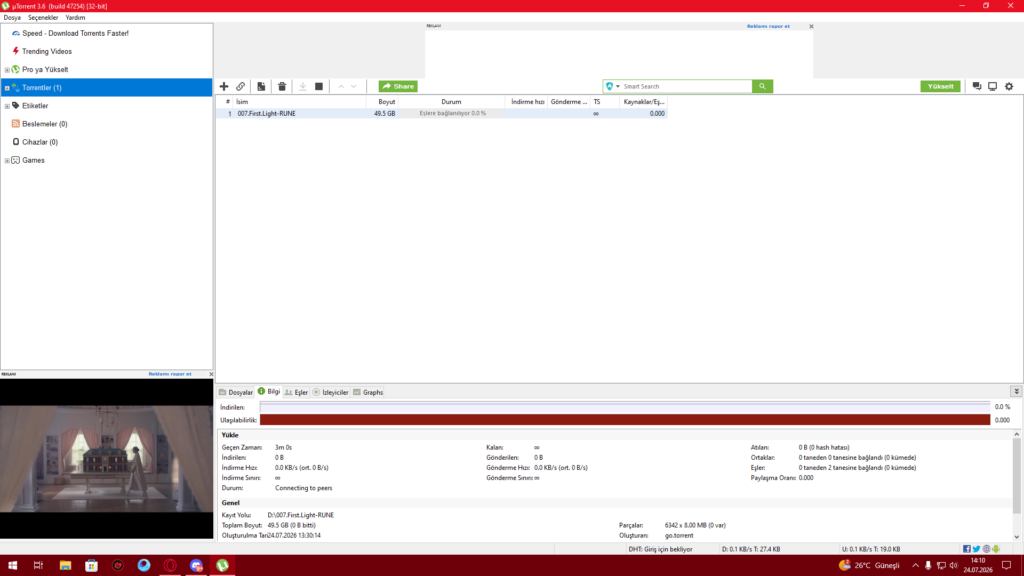Click the Create New Torrent file icon
This screenshot has width=1024, height=576.
pyautogui.click(x=261, y=86)
